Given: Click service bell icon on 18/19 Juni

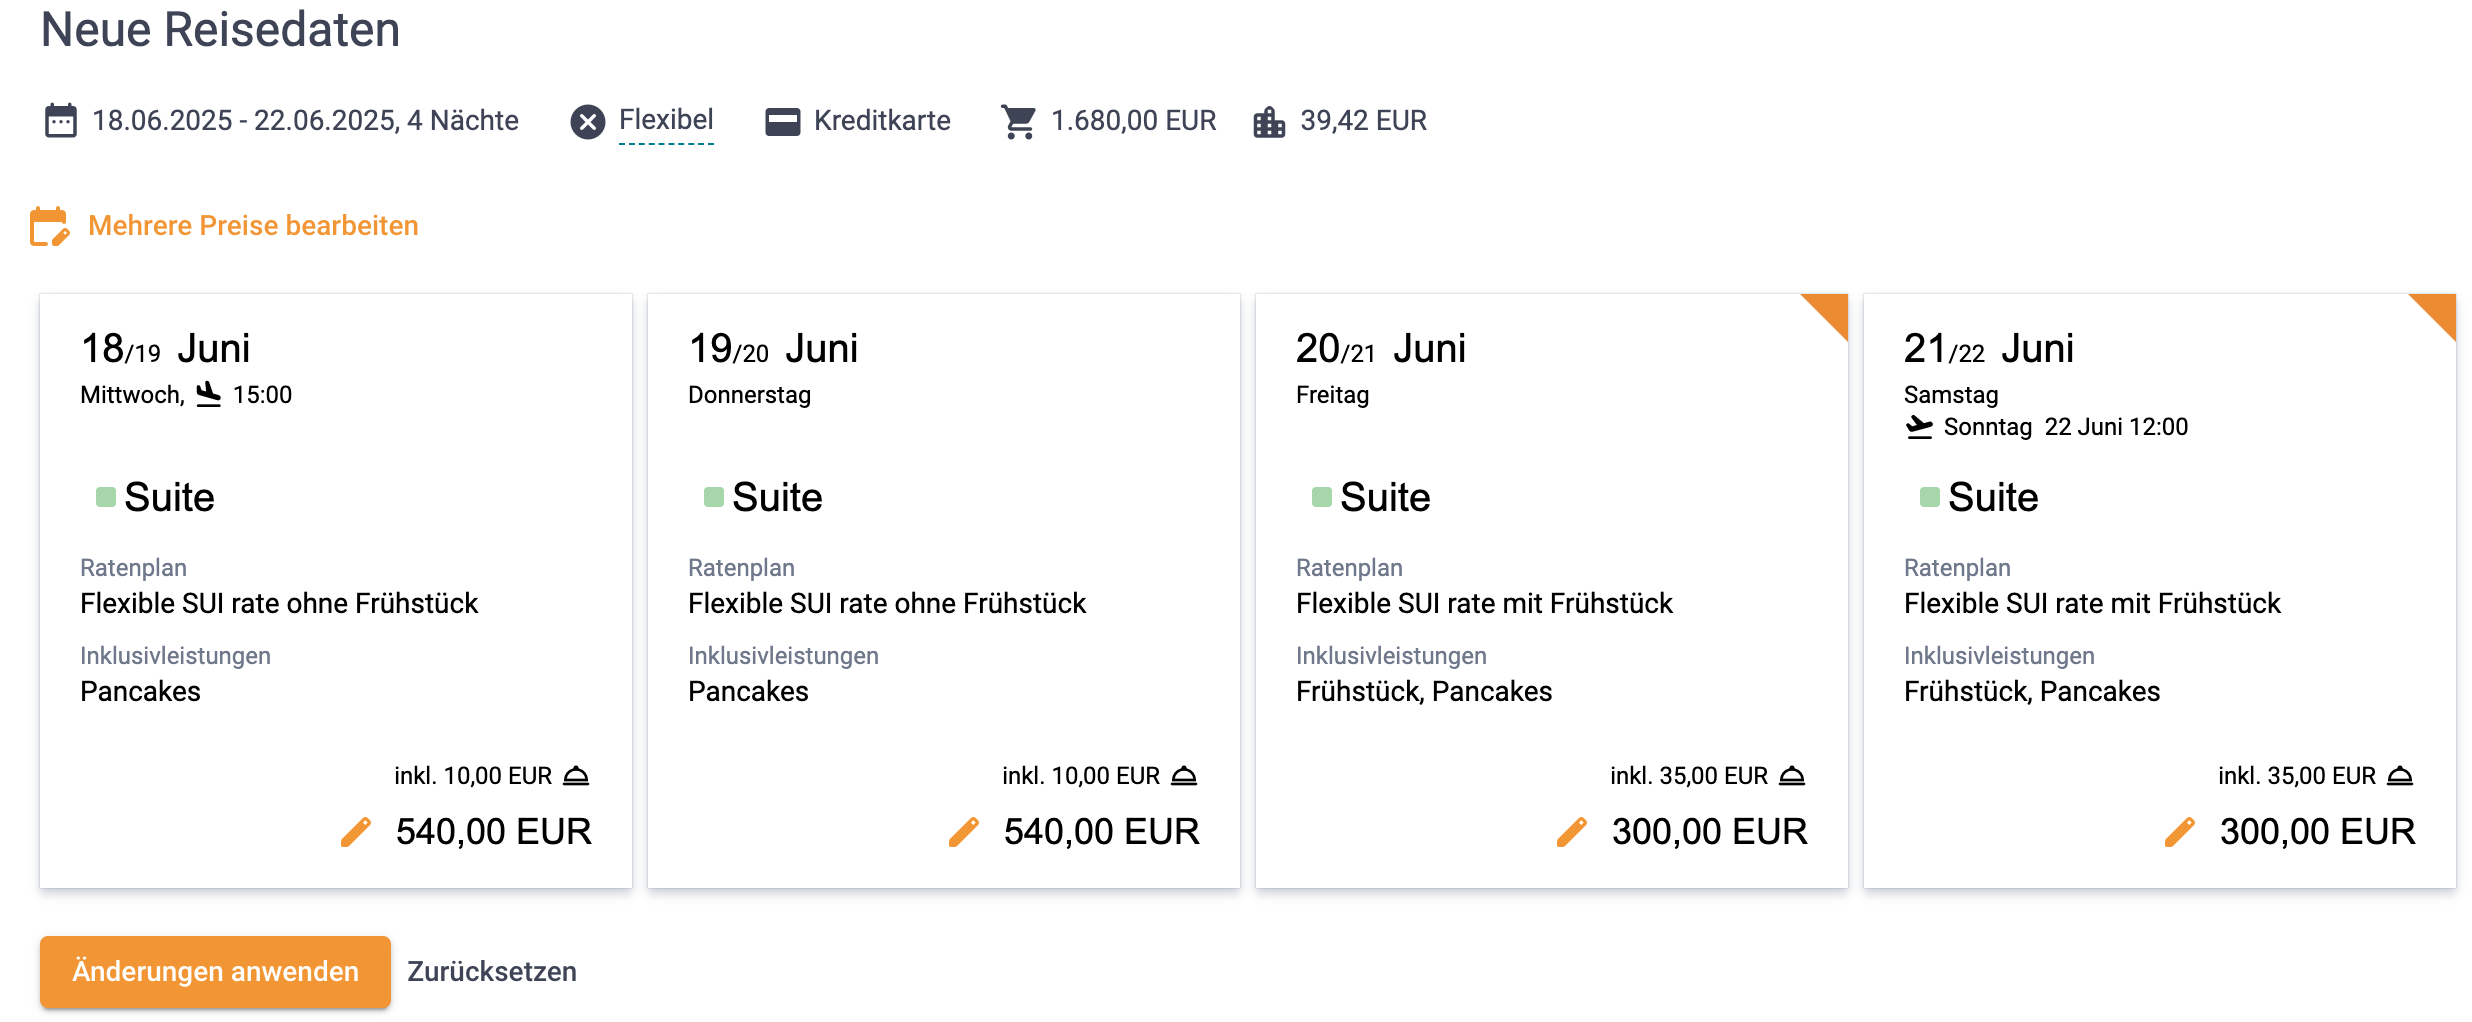Looking at the screenshot, I should (x=576, y=776).
